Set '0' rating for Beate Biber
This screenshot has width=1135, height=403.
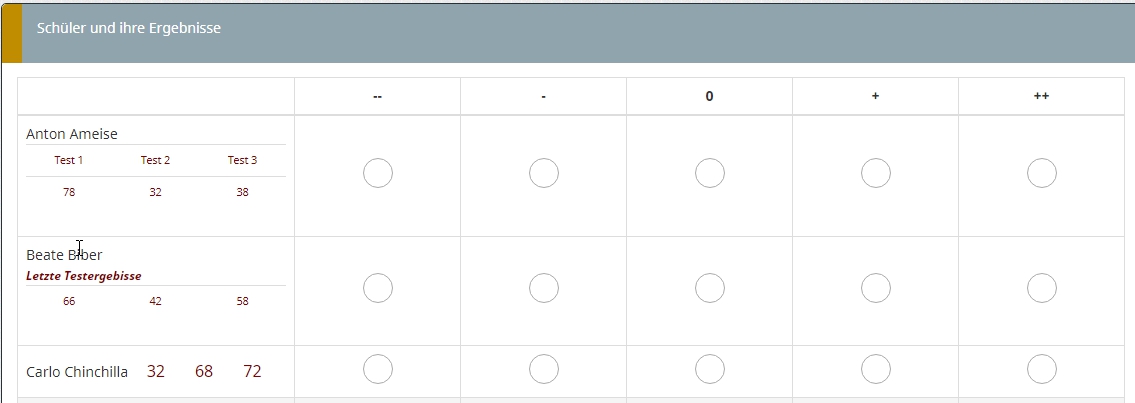[710, 288]
